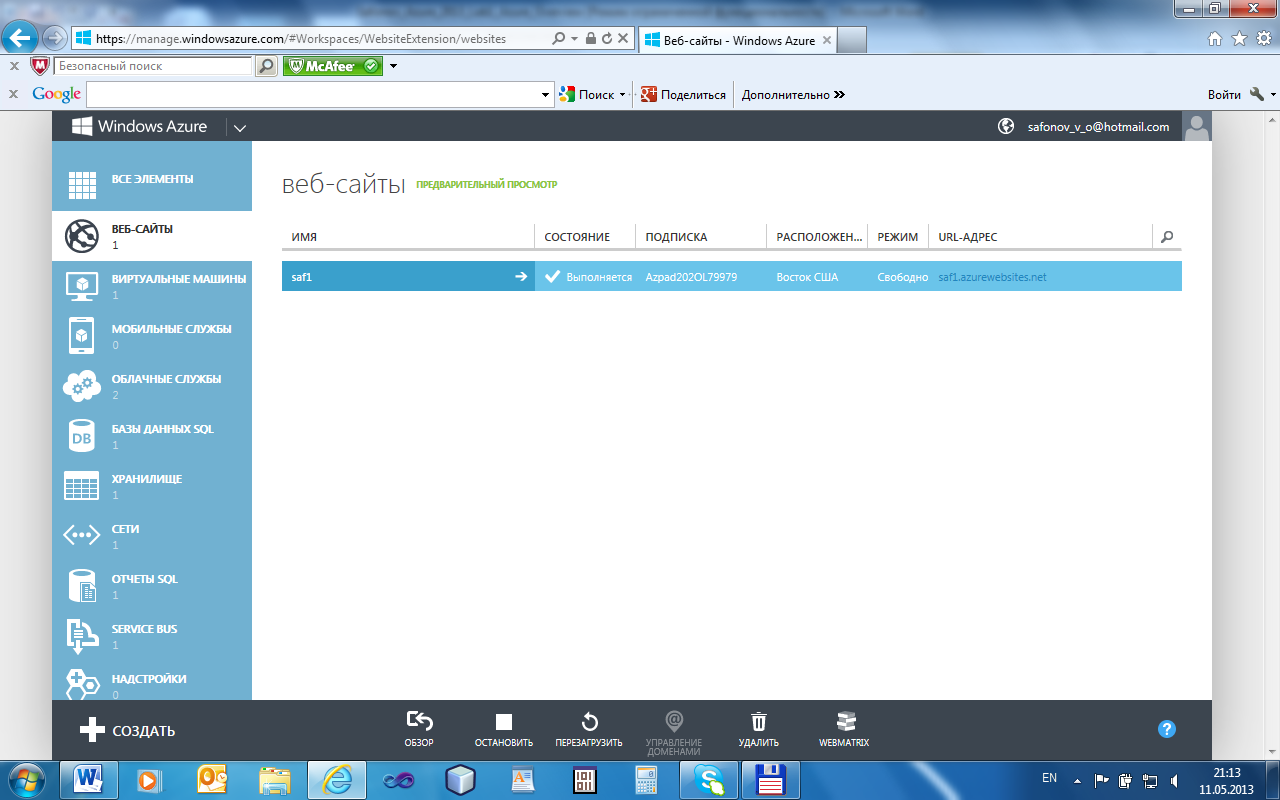The width and height of the screenshot is (1280, 800).
Task: Click the Обзор (Browse) command icon
Action: coord(419,721)
